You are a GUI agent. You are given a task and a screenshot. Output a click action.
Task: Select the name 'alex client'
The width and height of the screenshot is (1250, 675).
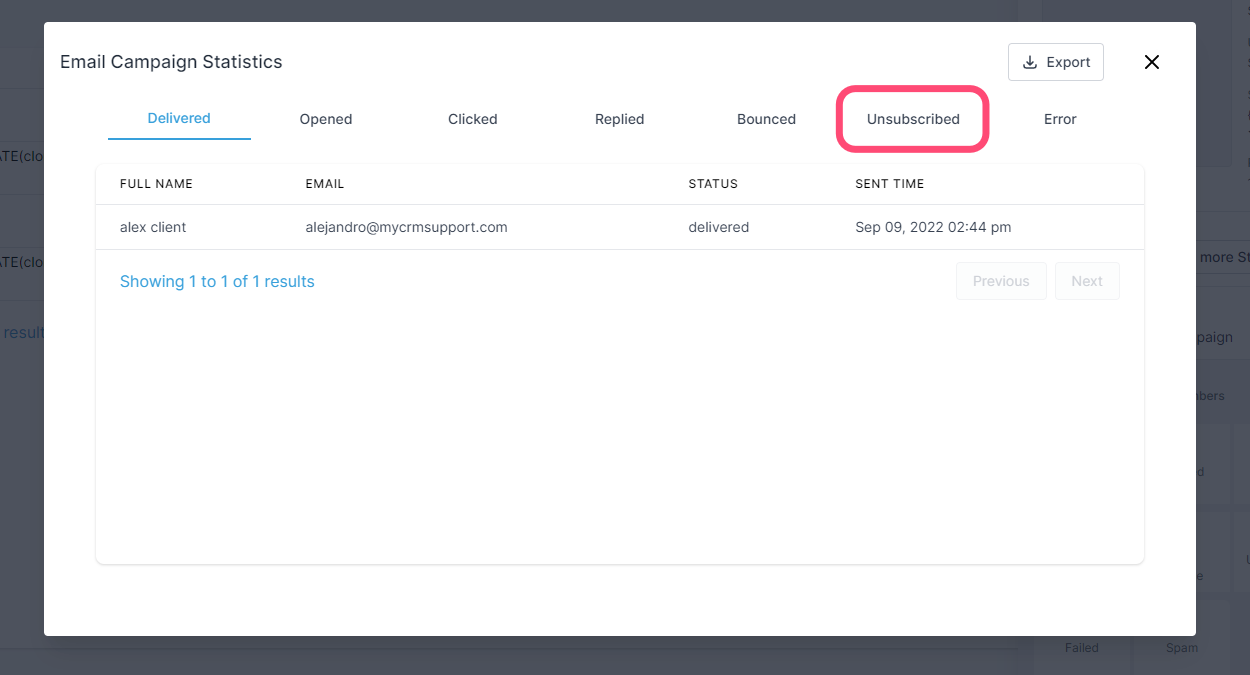pyautogui.click(x=153, y=227)
